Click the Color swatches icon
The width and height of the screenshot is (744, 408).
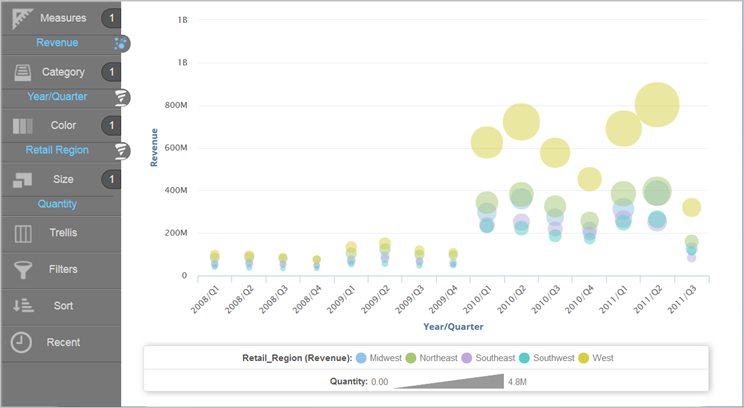pos(22,126)
